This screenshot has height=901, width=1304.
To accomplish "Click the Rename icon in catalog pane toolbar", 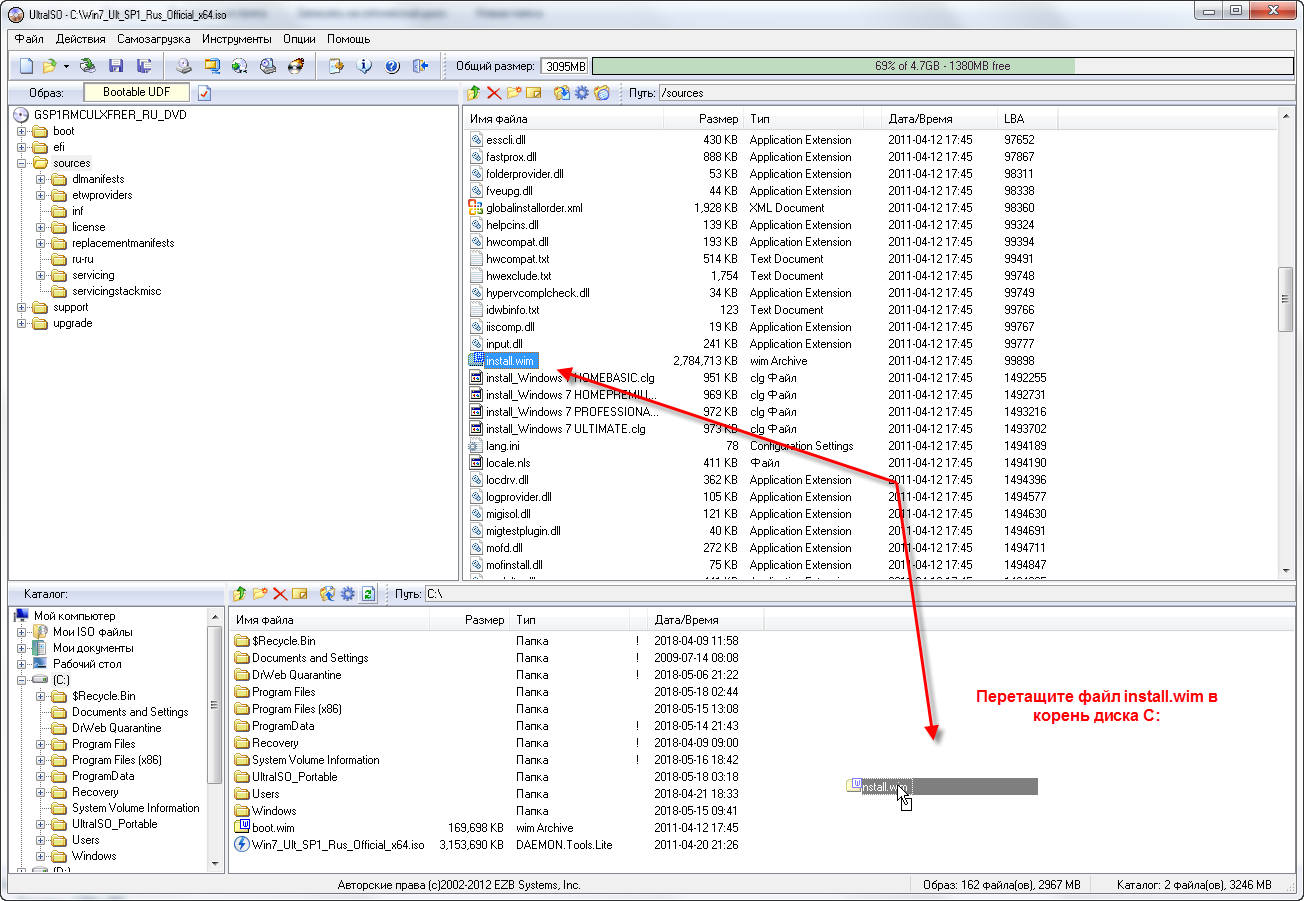I will point(299,594).
